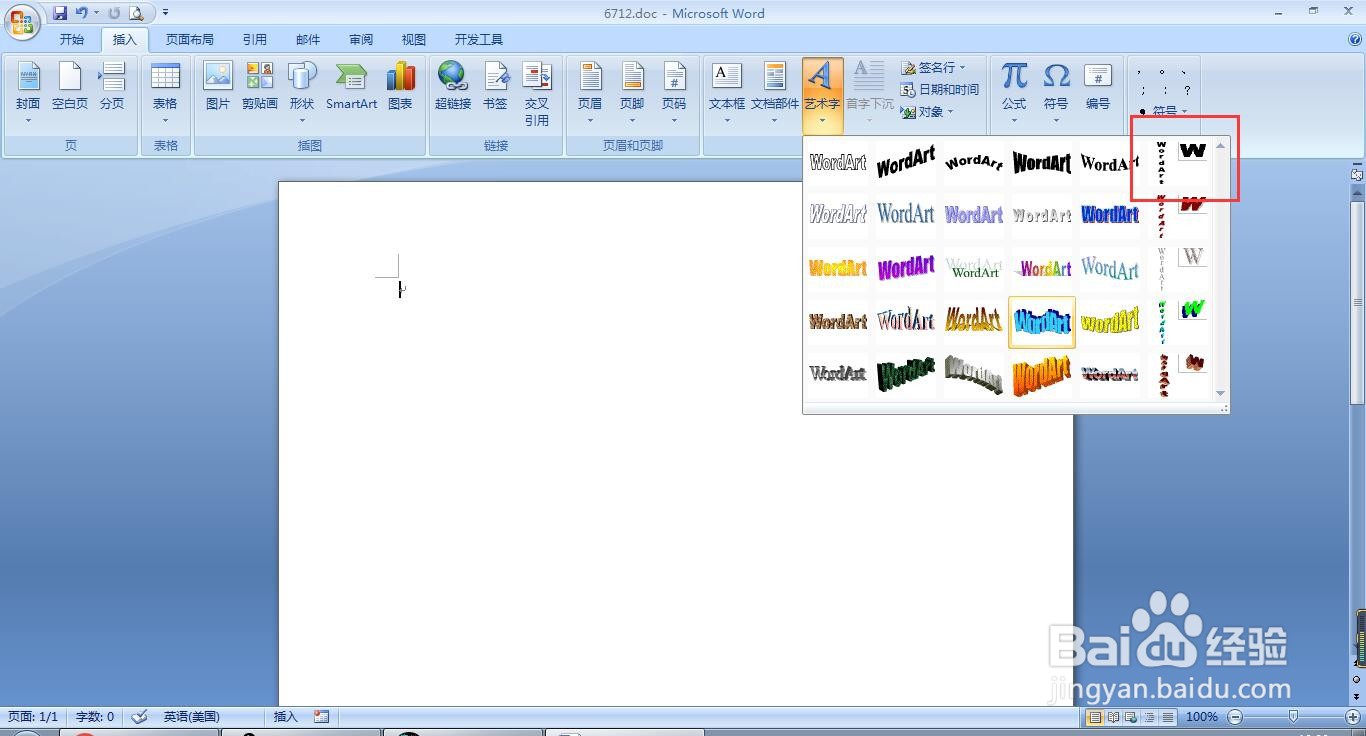This screenshot has width=1366, height=736.
Task: Insert a cover page (封面)
Action: click(28, 93)
